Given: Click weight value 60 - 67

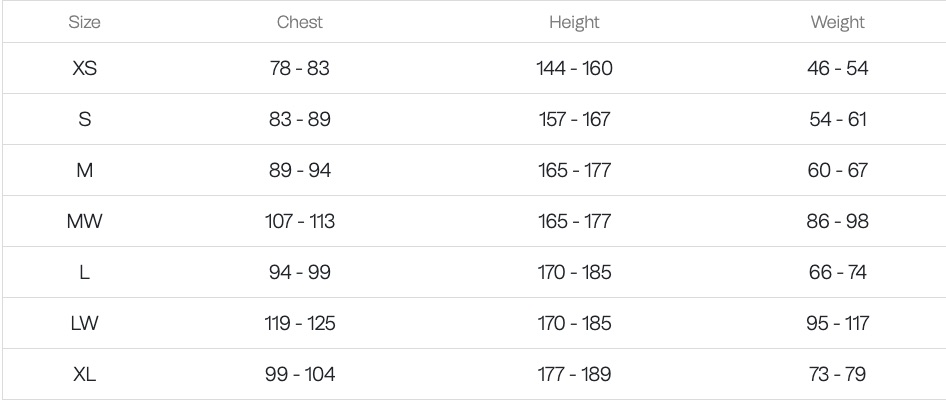Looking at the screenshot, I should point(837,170).
